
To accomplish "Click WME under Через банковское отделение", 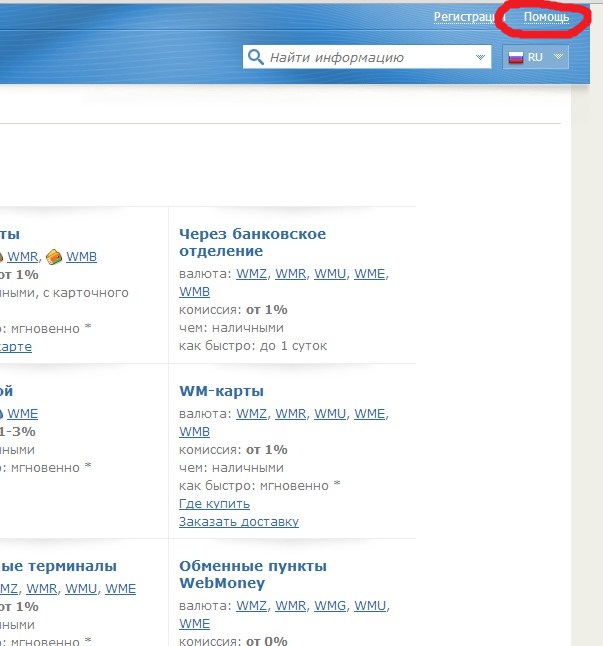I will click(369, 274).
